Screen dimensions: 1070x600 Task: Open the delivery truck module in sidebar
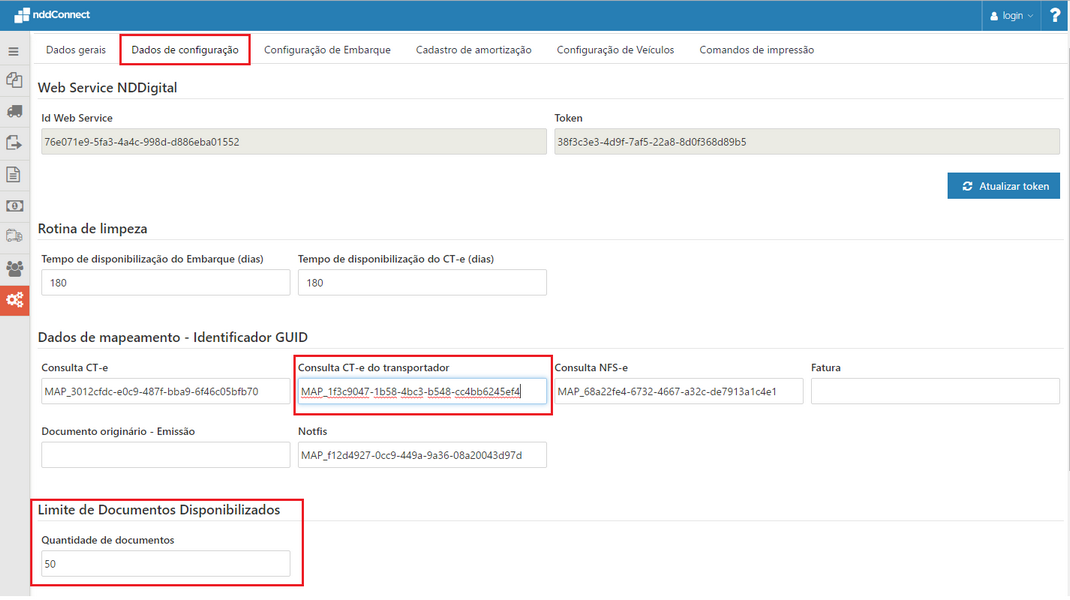tap(14, 237)
